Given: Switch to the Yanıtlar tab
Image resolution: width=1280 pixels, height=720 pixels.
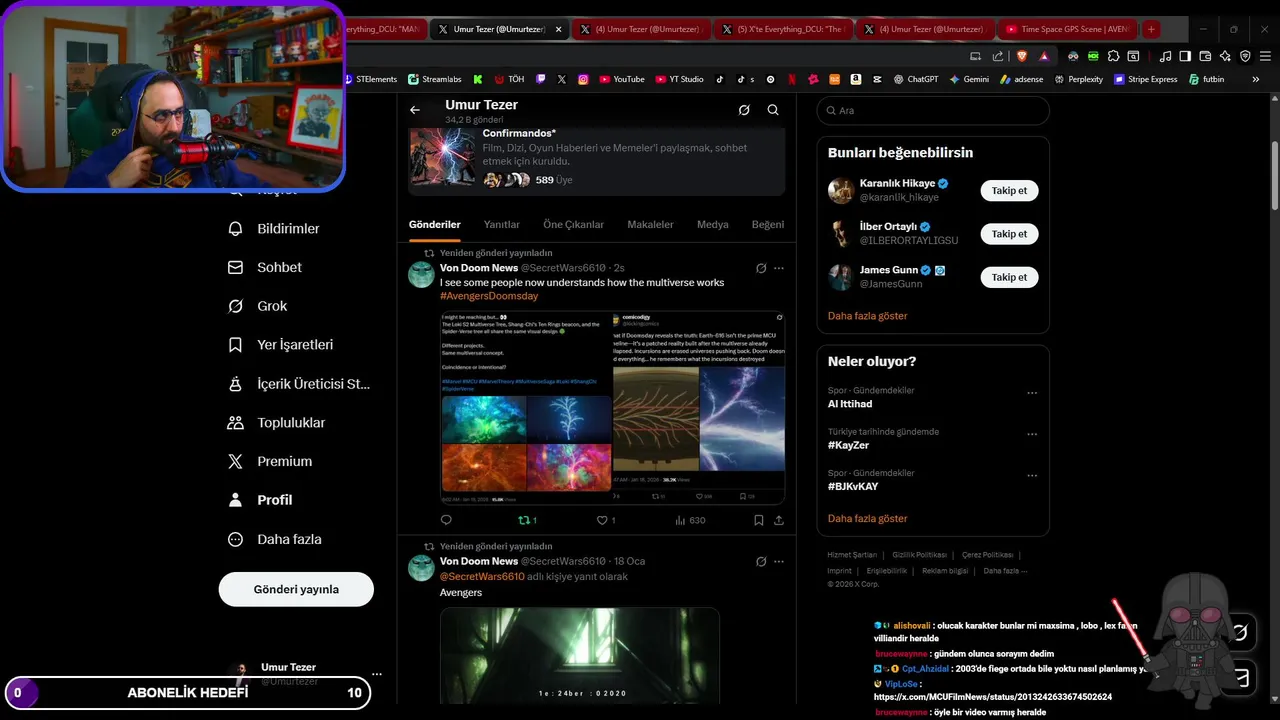Looking at the screenshot, I should [502, 225].
